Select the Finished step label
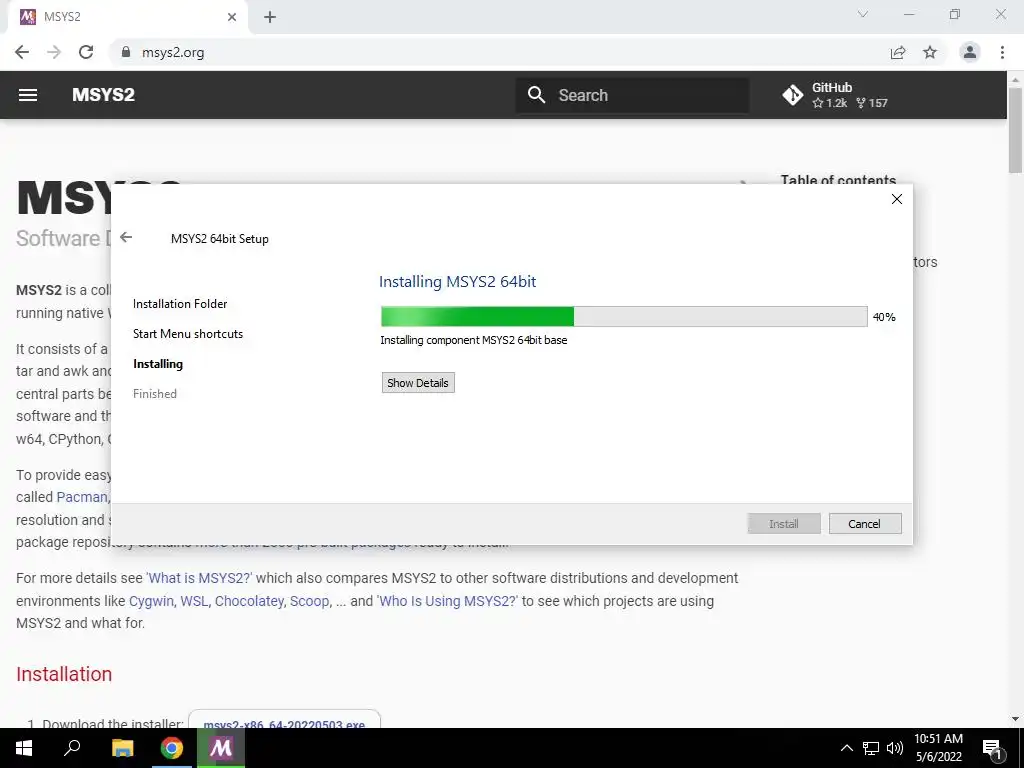The image size is (1024, 768). click(x=155, y=394)
